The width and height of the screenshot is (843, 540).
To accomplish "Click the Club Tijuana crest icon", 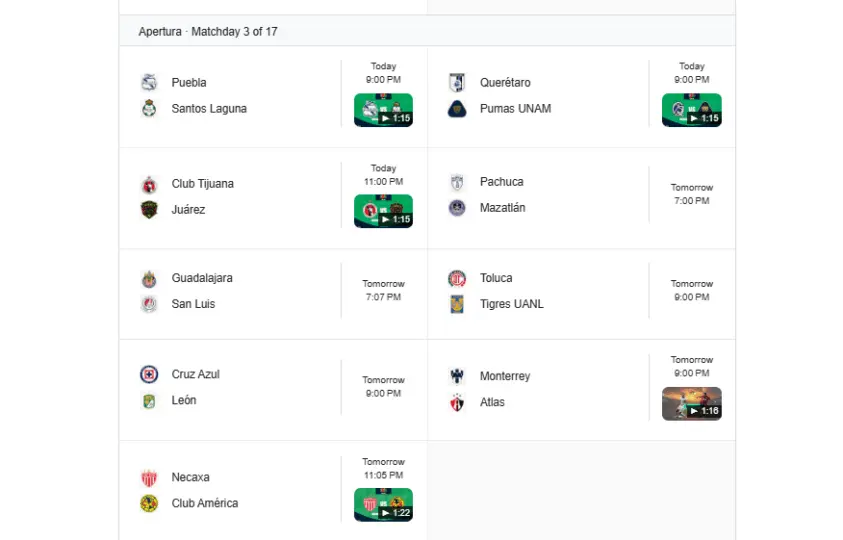I will tap(149, 184).
